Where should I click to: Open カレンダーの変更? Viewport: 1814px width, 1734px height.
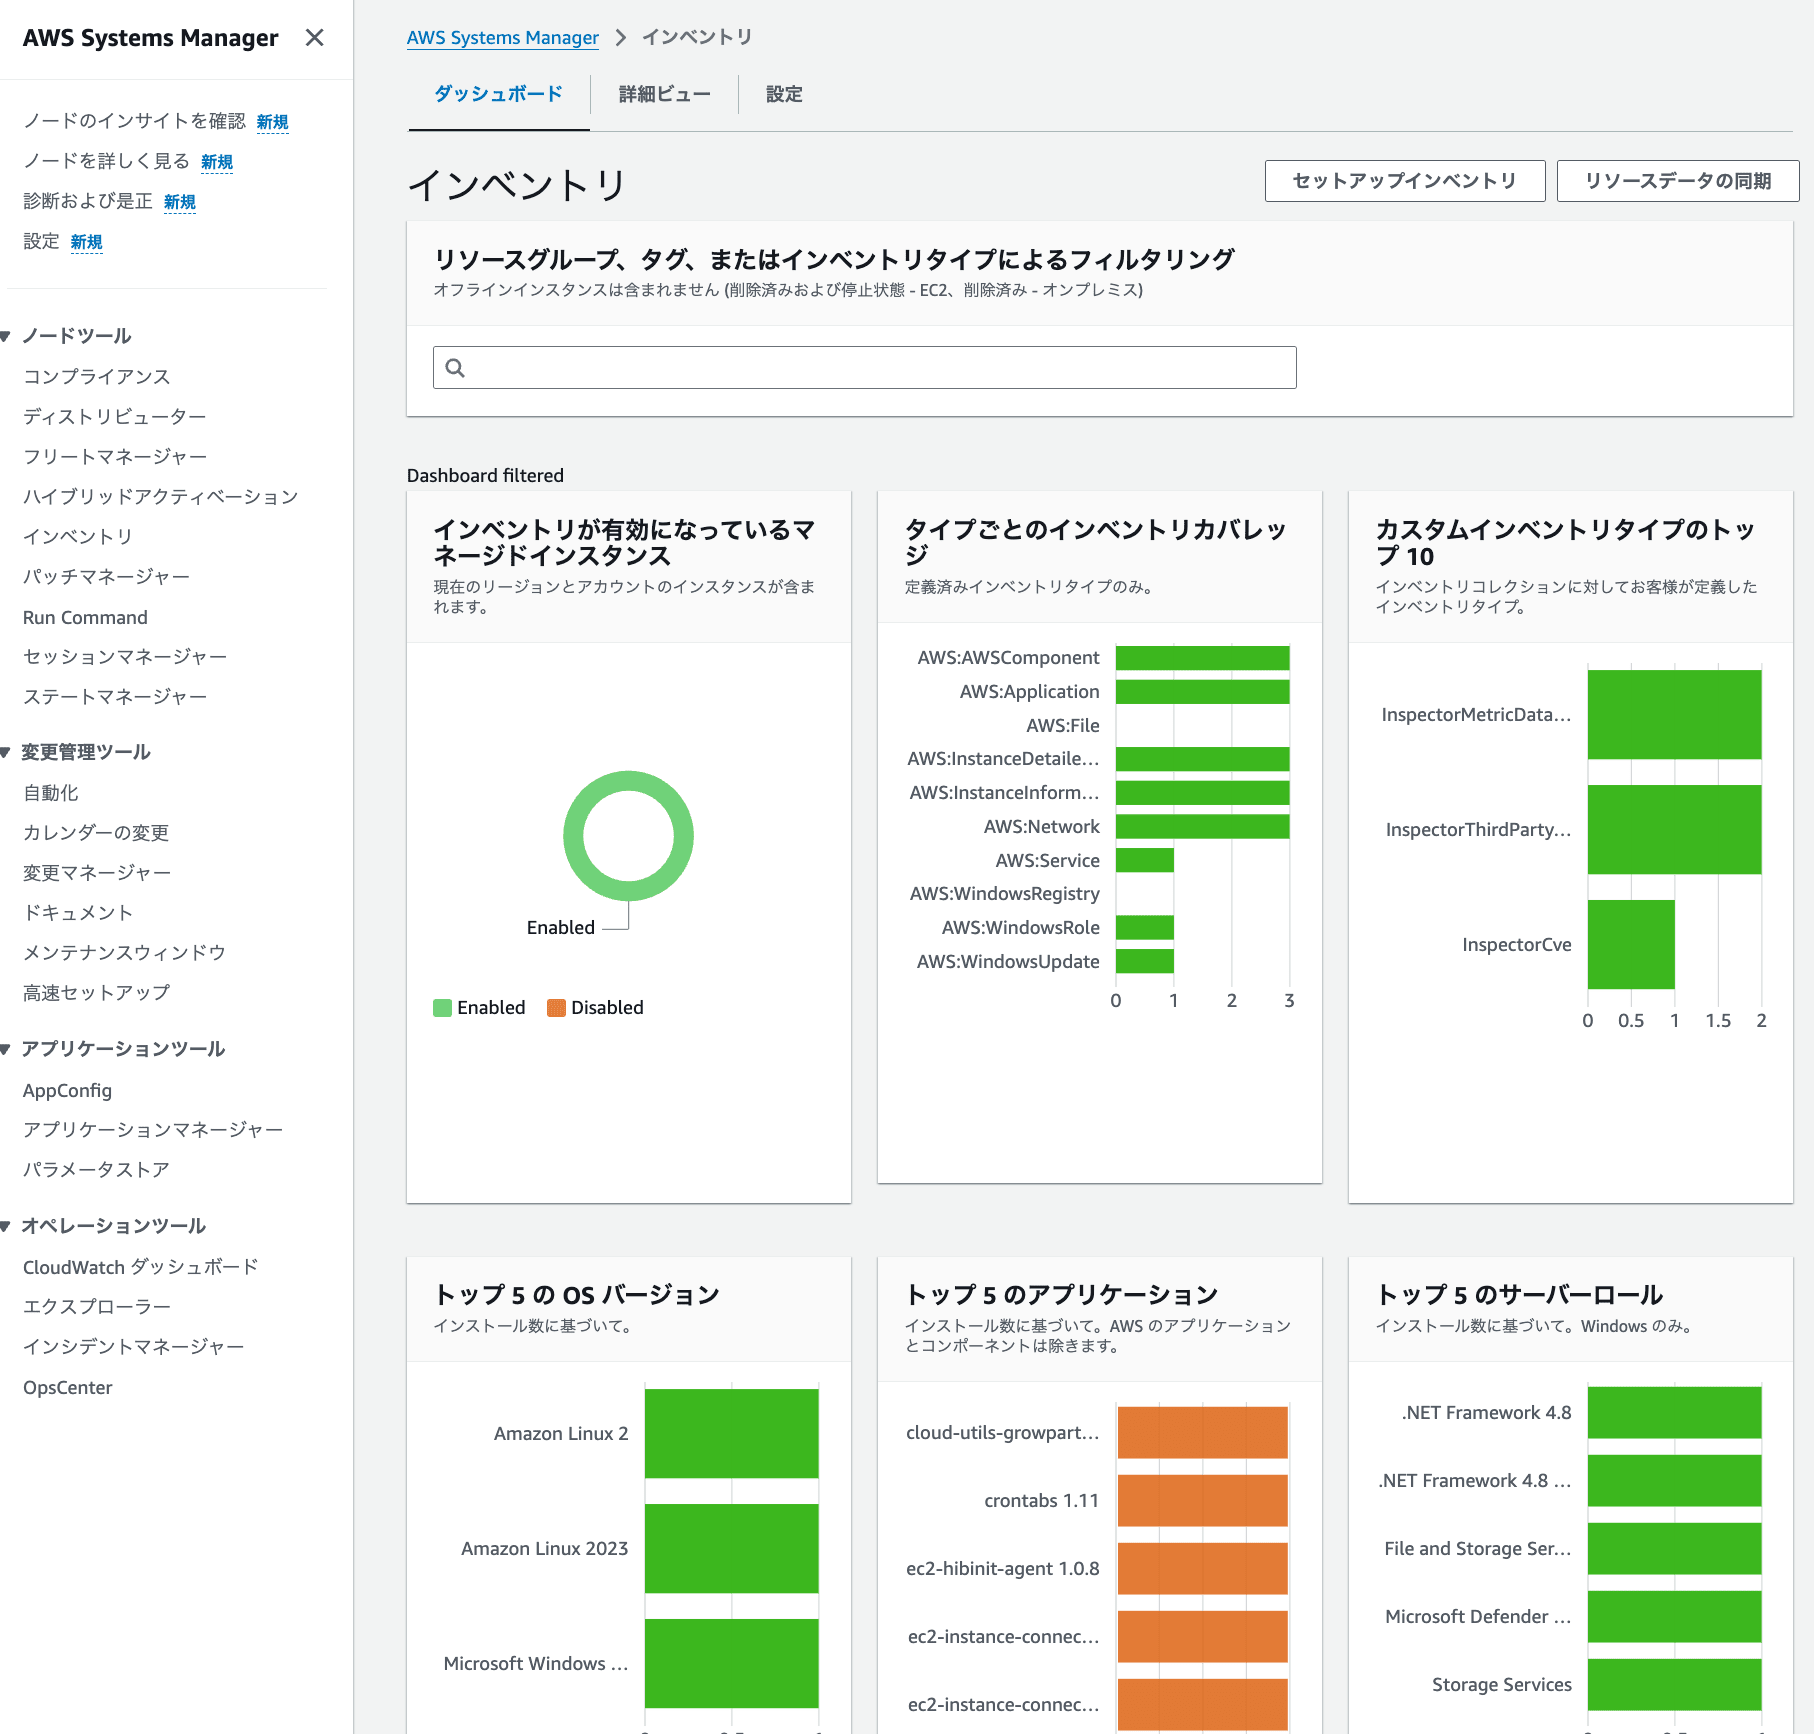point(96,833)
